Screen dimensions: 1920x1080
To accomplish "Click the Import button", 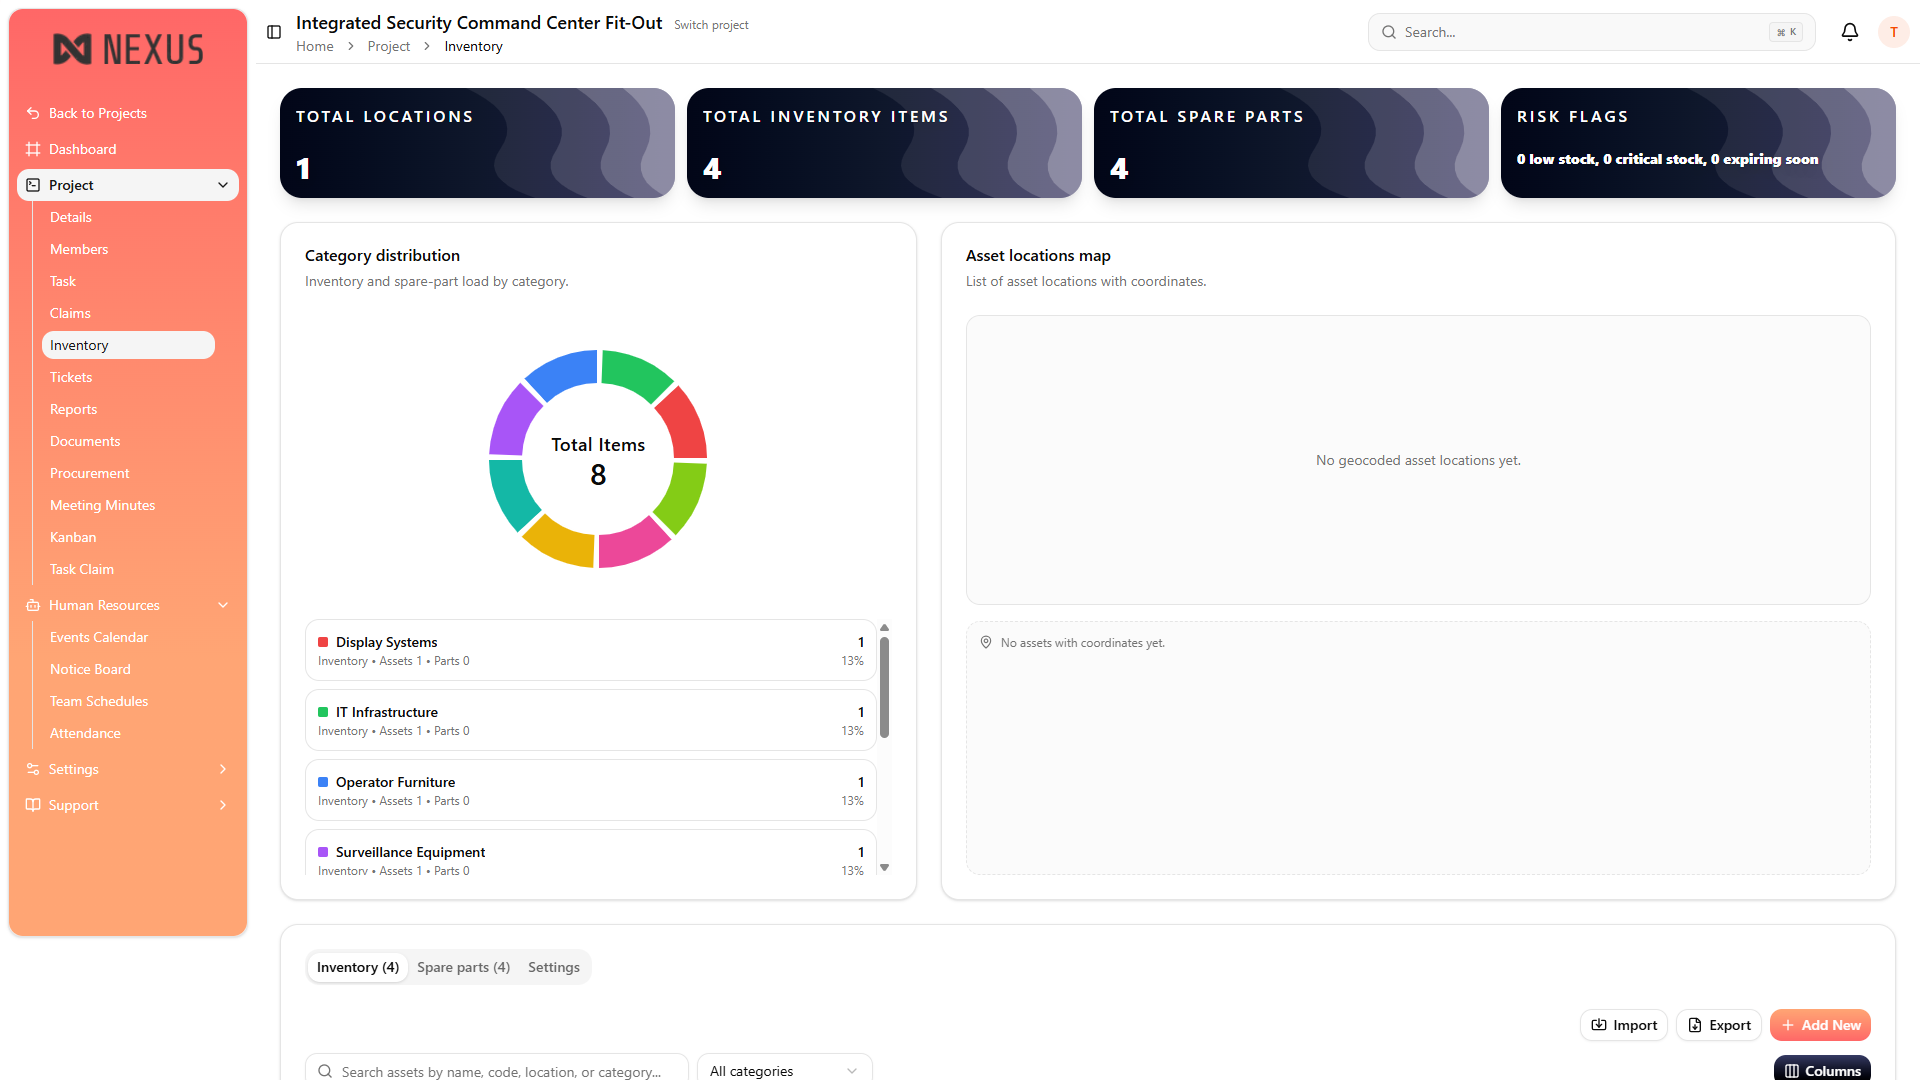I will 1624,1025.
